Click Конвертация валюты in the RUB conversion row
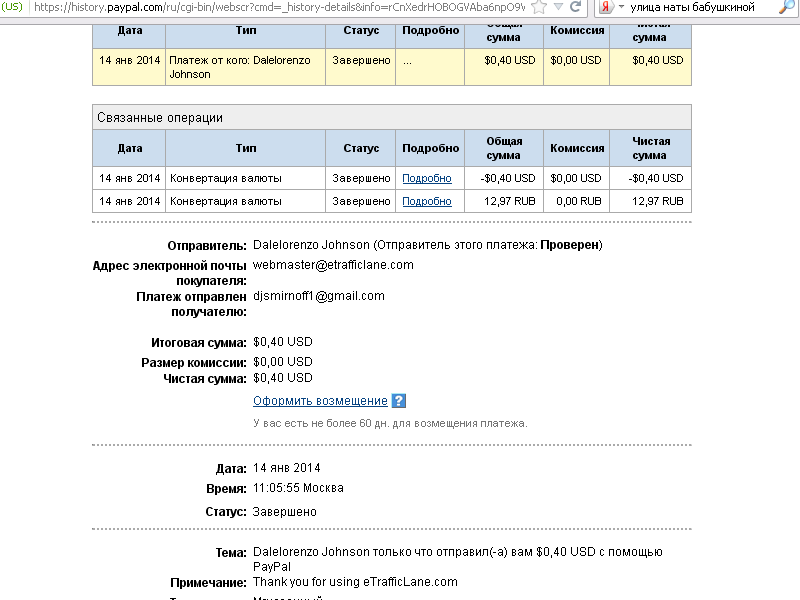The height and width of the screenshot is (600, 800). coord(226,201)
